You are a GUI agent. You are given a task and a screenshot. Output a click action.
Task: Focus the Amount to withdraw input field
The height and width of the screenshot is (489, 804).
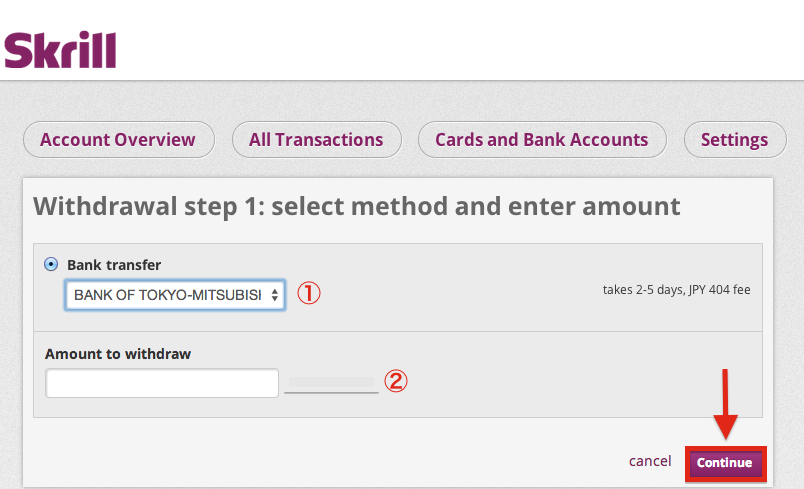pyautogui.click(x=162, y=383)
